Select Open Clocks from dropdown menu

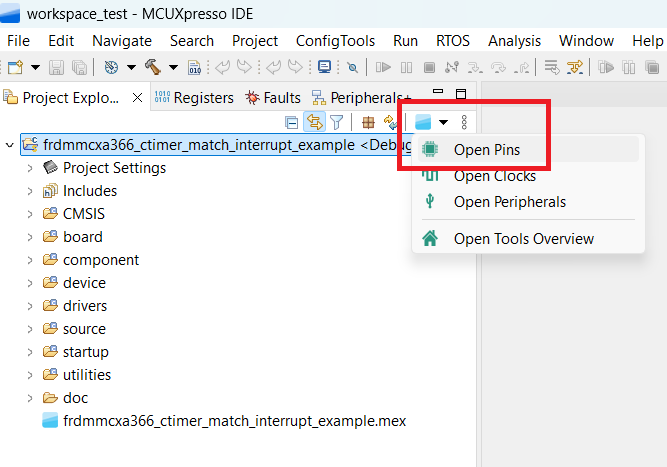[x=494, y=176]
